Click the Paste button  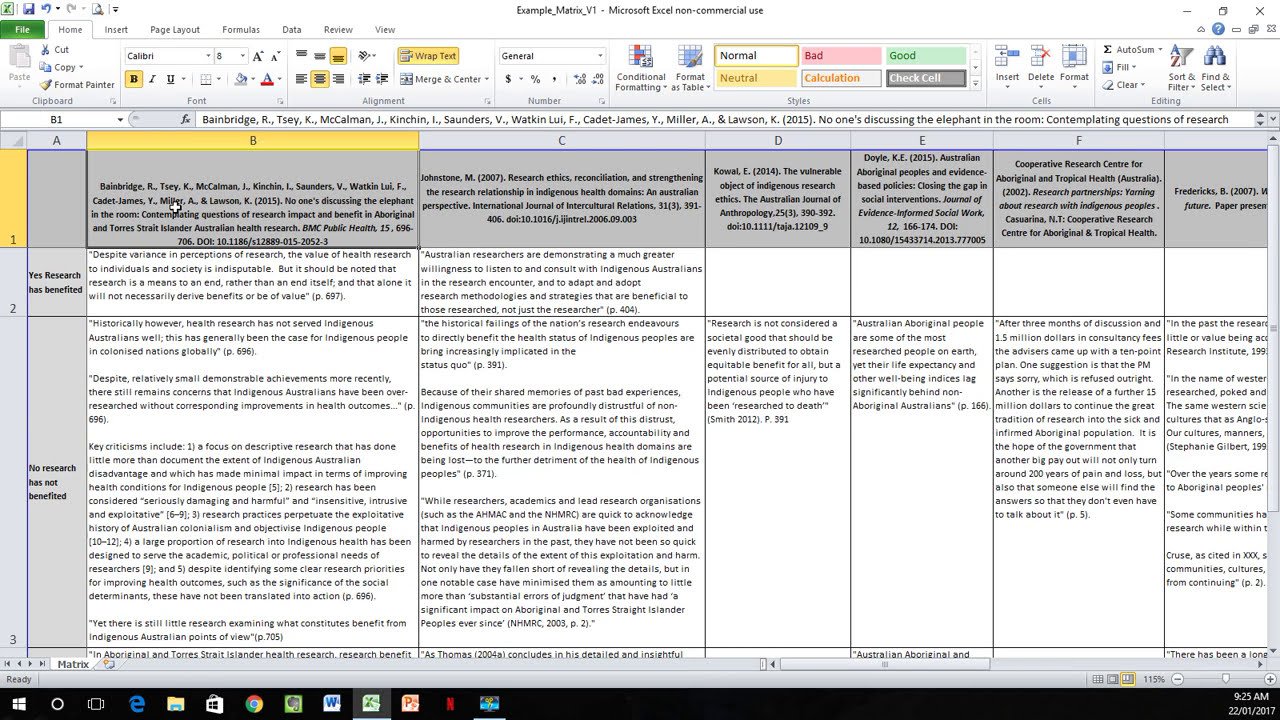pyautogui.click(x=19, y=65)
